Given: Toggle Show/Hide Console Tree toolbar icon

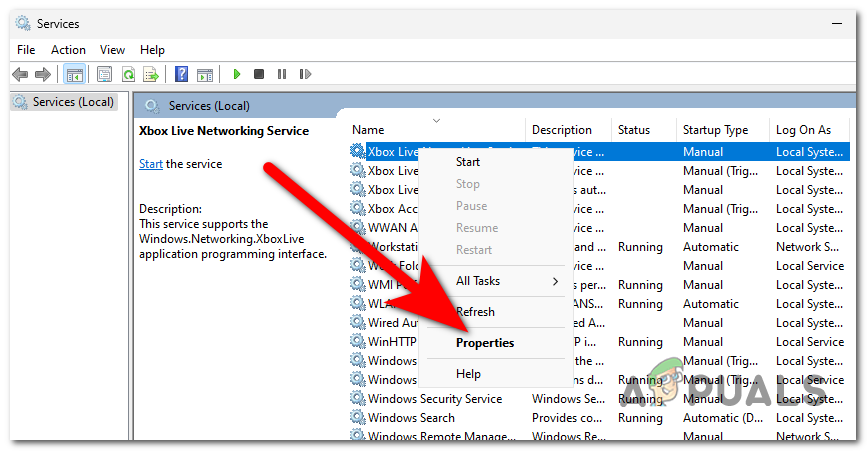Looking at the screenshot, I should pyautogui.click(x=74, y=74).
